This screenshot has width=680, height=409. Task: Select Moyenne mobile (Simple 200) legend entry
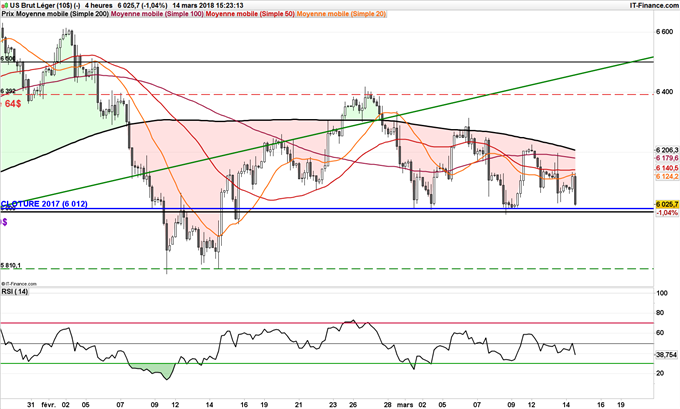click(62, 14)
